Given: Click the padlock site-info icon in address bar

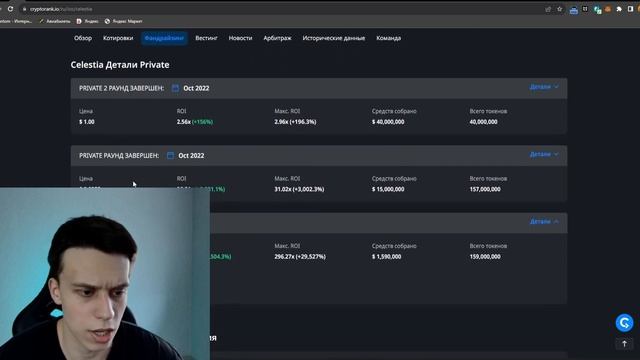Looking at the screenshot, I should (x=24, y=9).
